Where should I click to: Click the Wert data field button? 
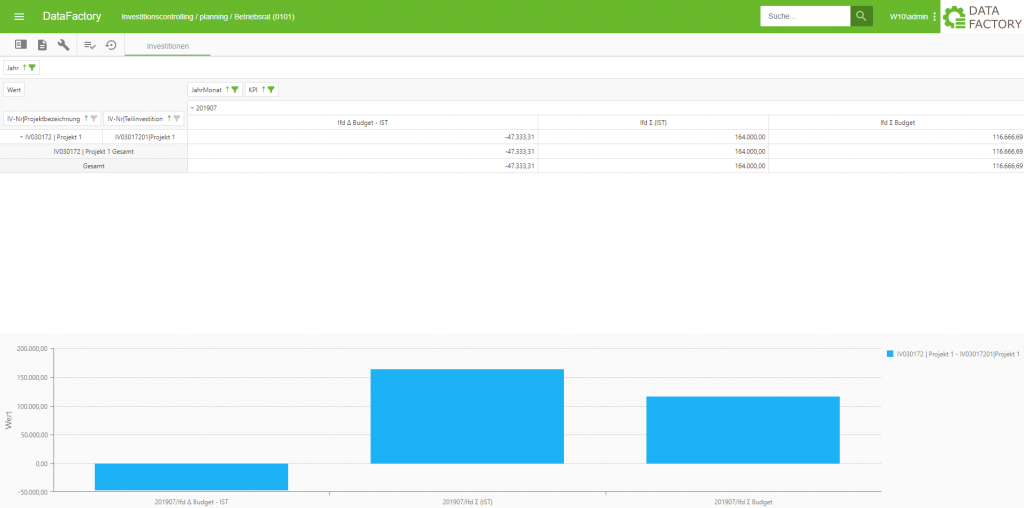click(14, 90)
